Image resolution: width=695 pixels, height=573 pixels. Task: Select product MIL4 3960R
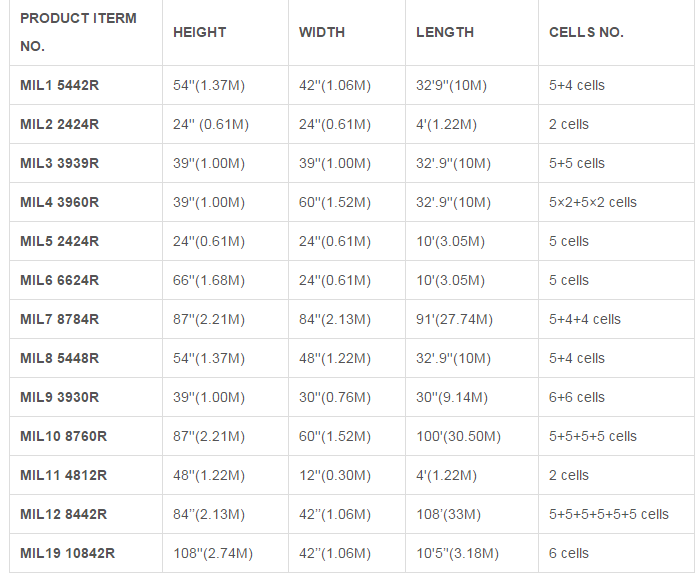pyautogui.click(x=60, y=203)
